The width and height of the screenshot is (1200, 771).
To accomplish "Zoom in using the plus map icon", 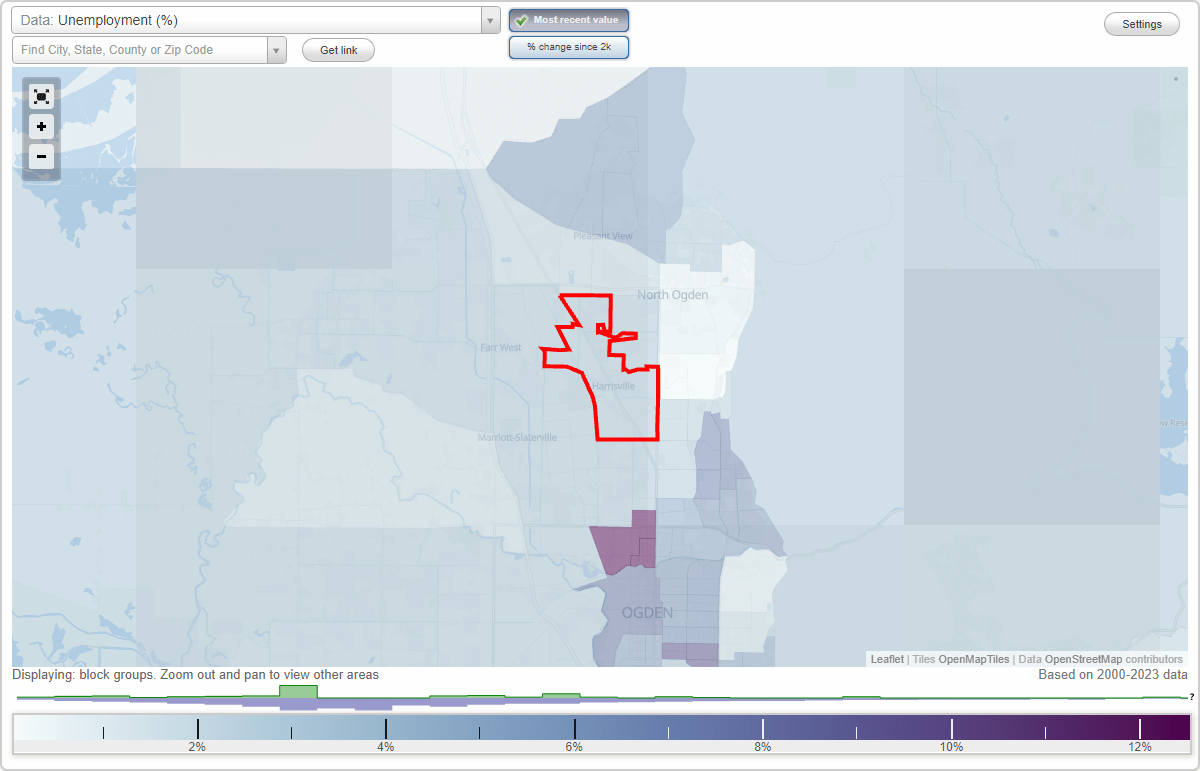I will coord(41,127).
